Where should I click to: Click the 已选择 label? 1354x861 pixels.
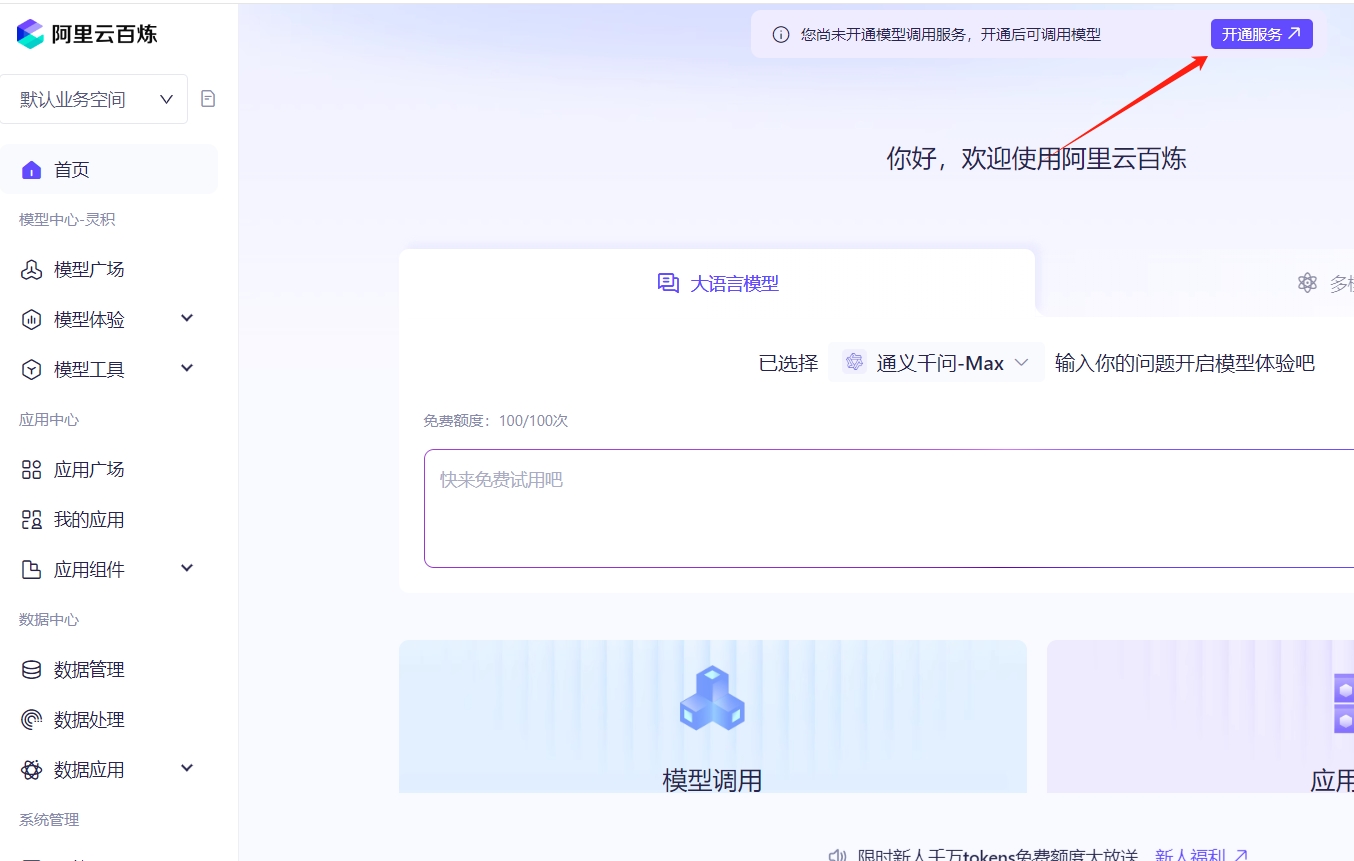tap(788, 363)
